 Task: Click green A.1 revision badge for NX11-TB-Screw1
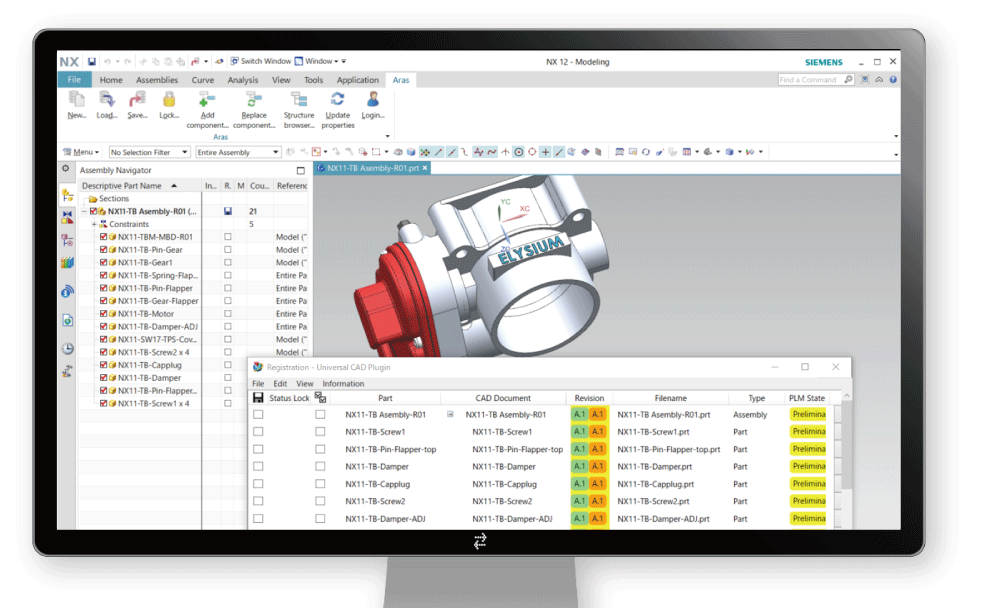click(579, 432)
